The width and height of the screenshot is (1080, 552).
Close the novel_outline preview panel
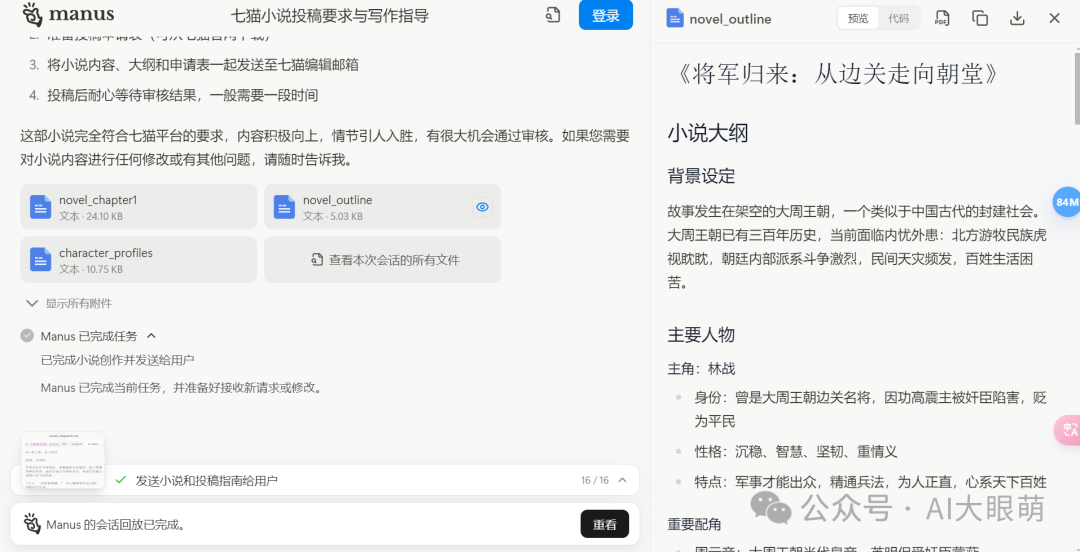point(1055,19)
